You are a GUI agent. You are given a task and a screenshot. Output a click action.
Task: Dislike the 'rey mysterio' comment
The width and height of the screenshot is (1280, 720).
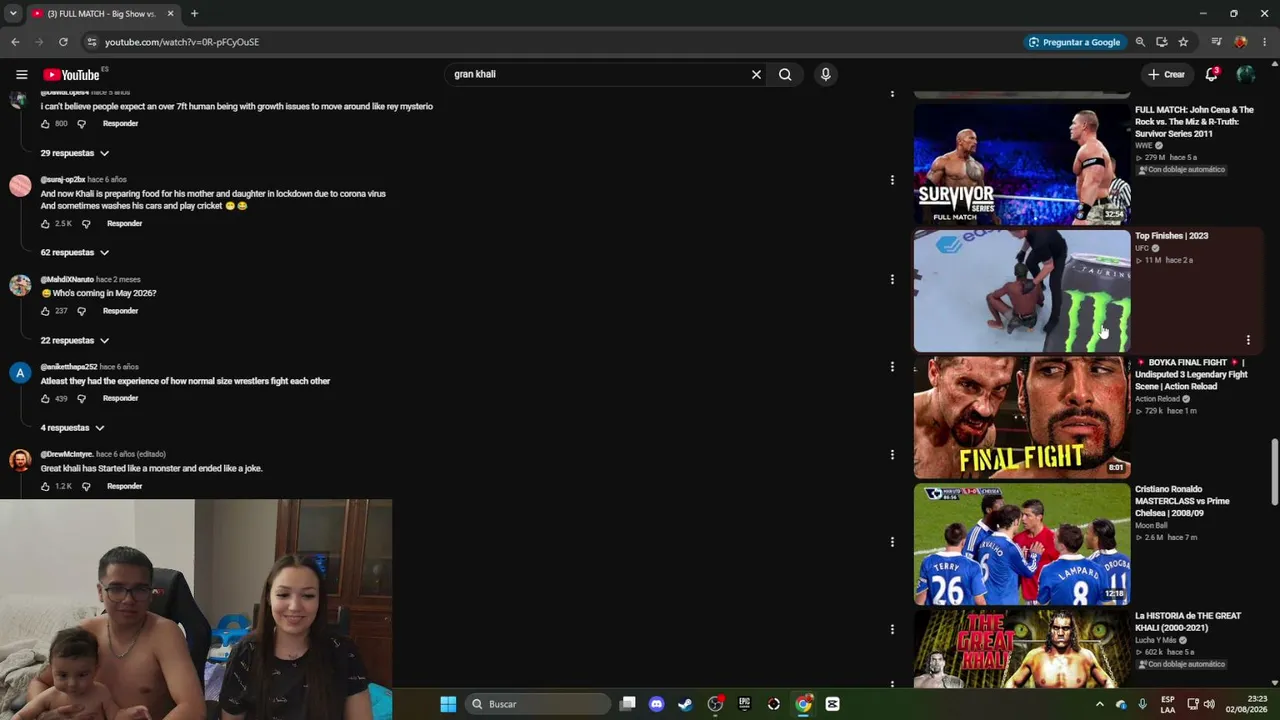click(x=81, y=124)
